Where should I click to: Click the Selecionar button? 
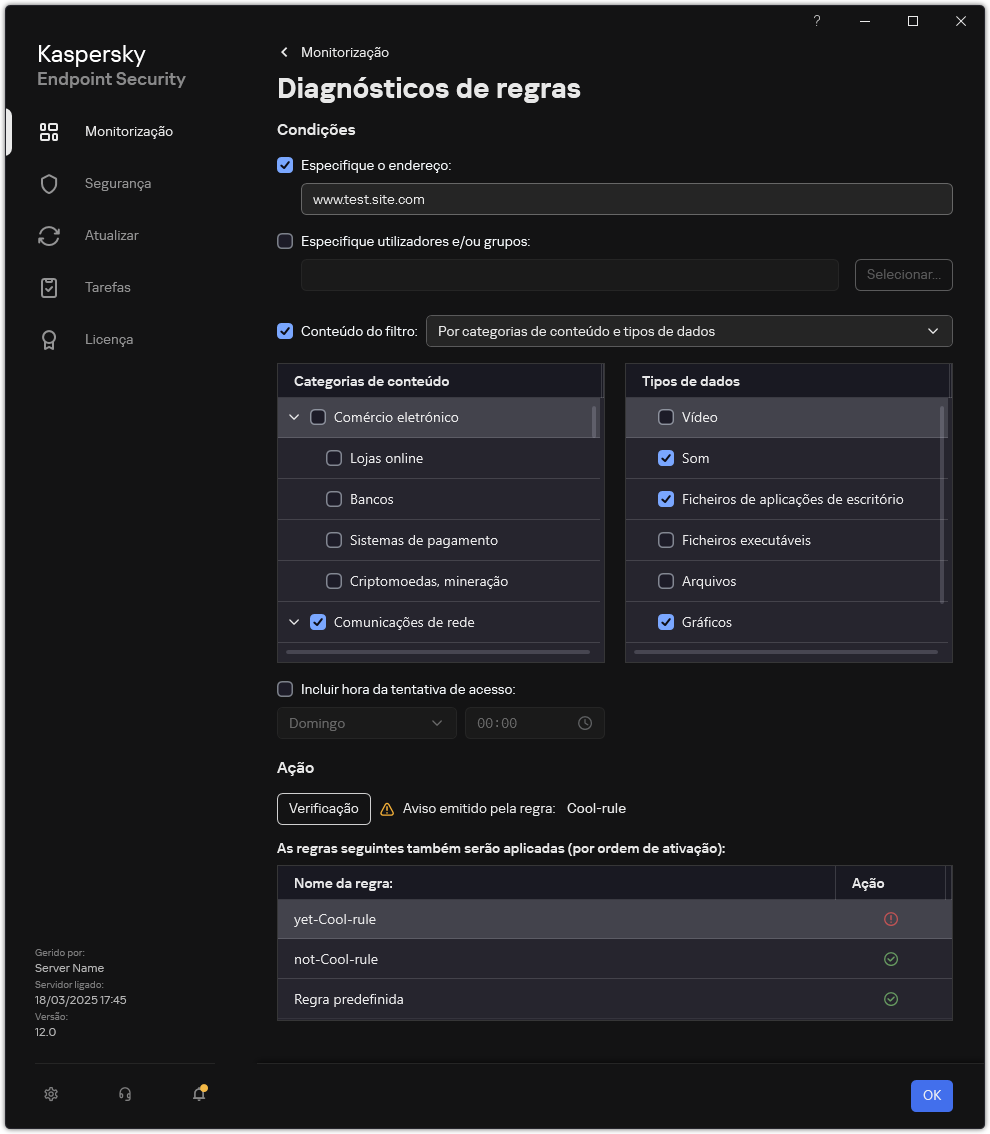point(903,274)
